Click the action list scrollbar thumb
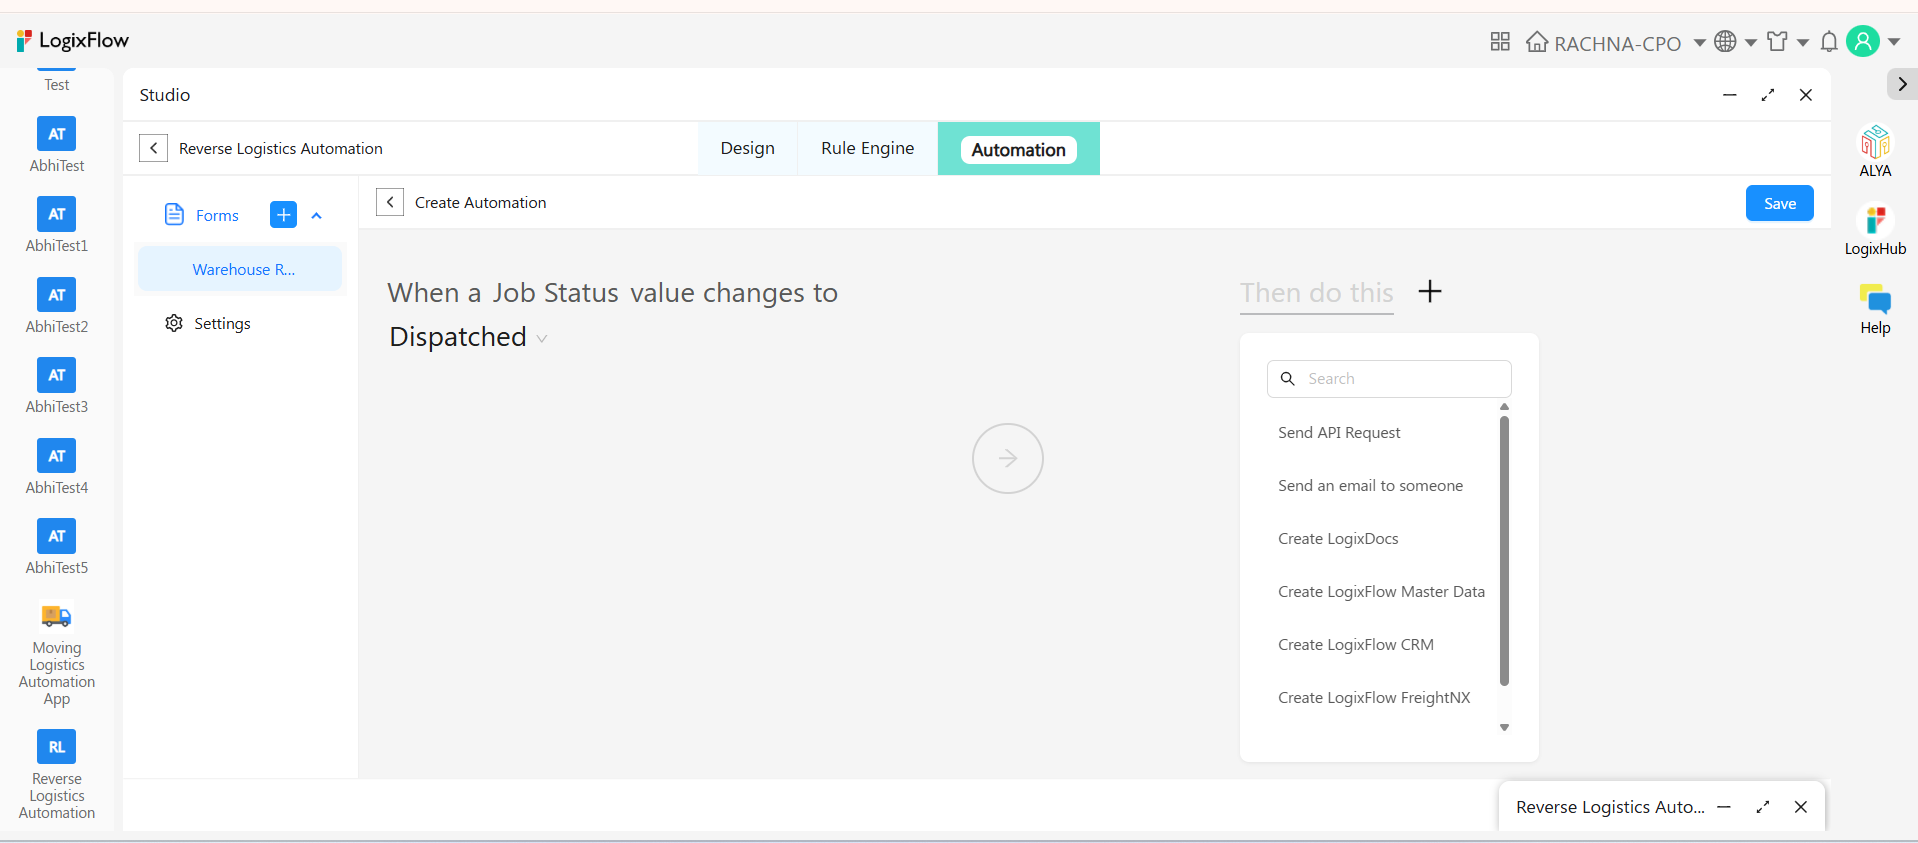Image resolution: width=1918 pixels, height=843 pixels. click(1504, 551)
